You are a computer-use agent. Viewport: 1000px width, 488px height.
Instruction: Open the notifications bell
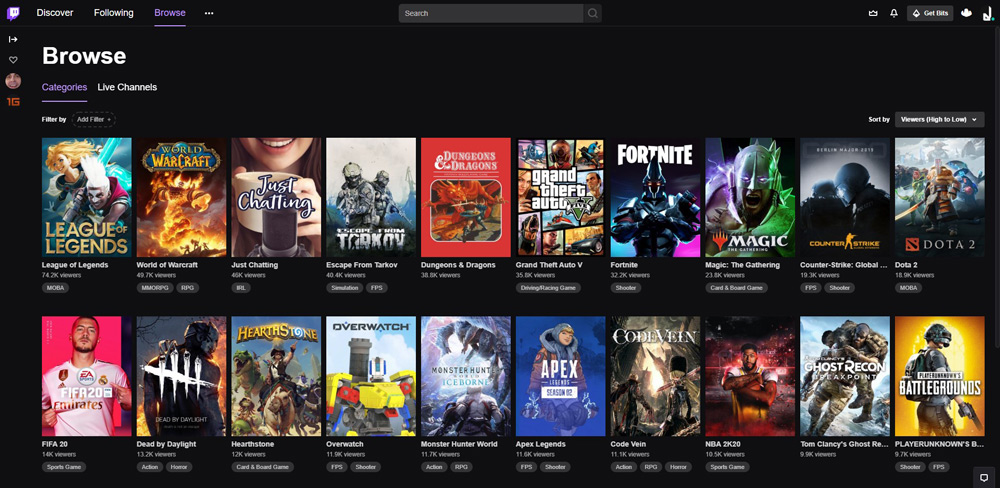(x=893, y=13)
